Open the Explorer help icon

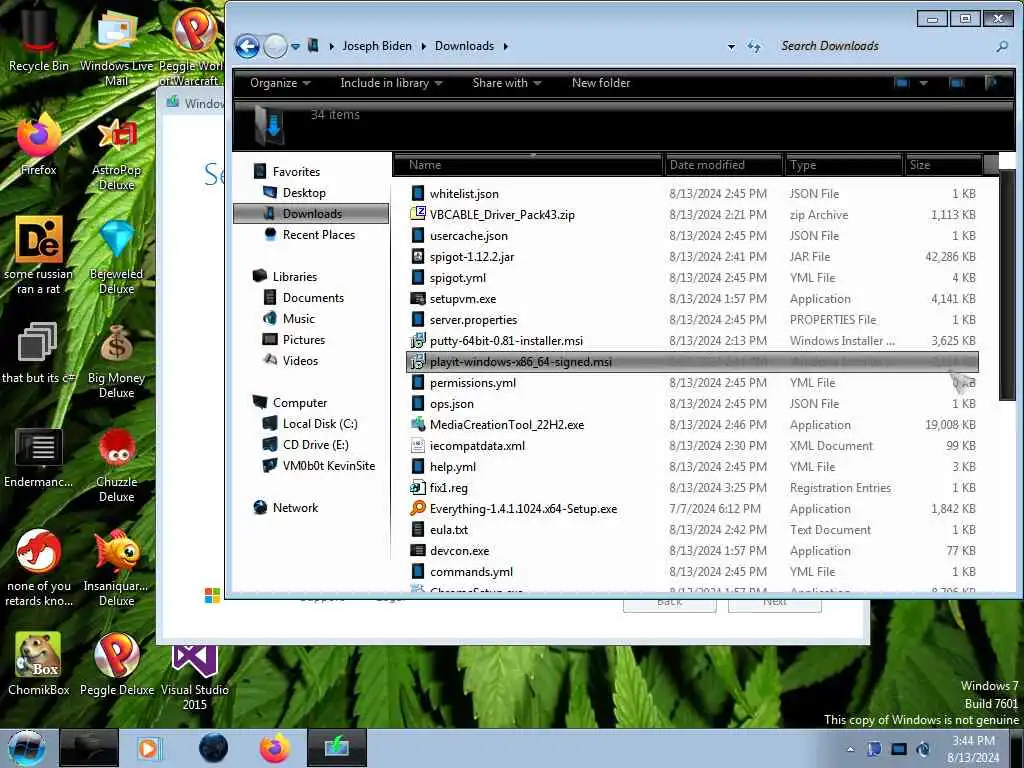click(x=992, y=83)
